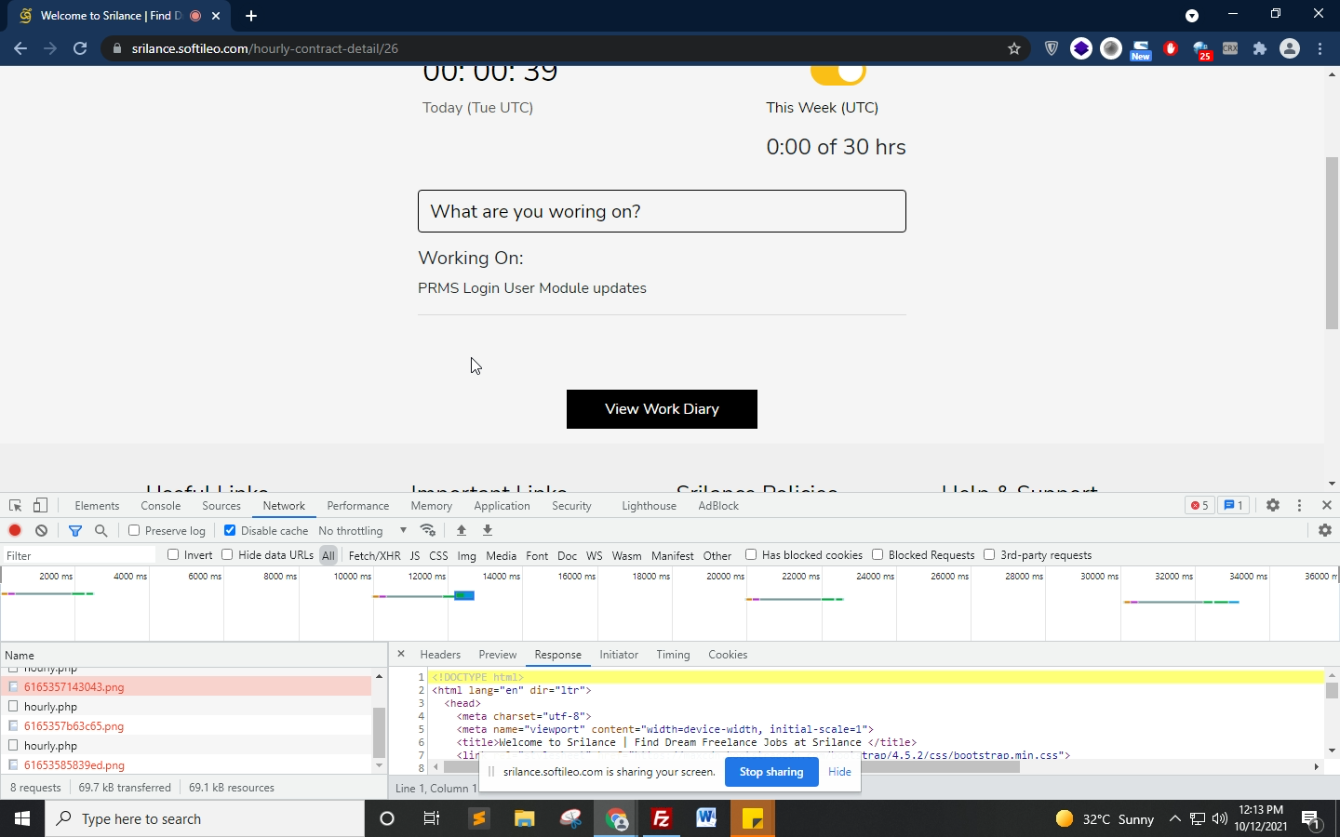Enable the Preserve log checkbox

[134, 531]
